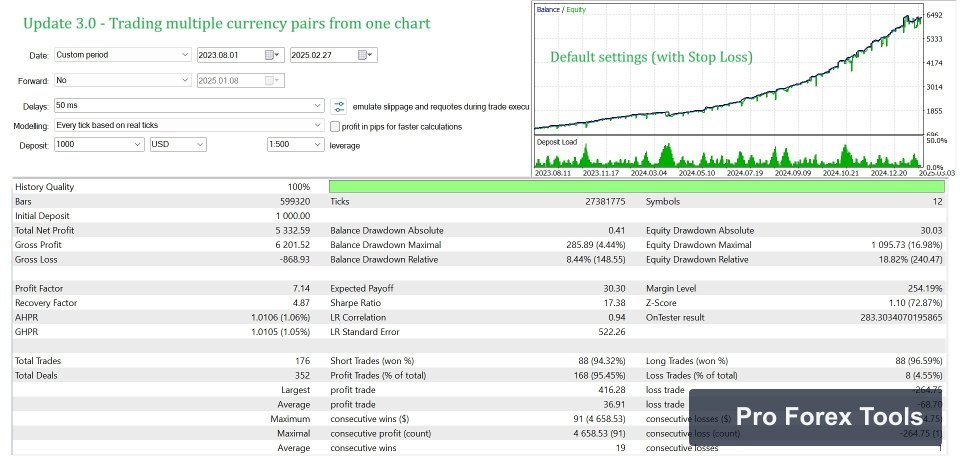Screen dimensions: 960x462
Task: Select the LR Standard Error value 522.26
Action: pyautogui.click(x=612, y=332)
